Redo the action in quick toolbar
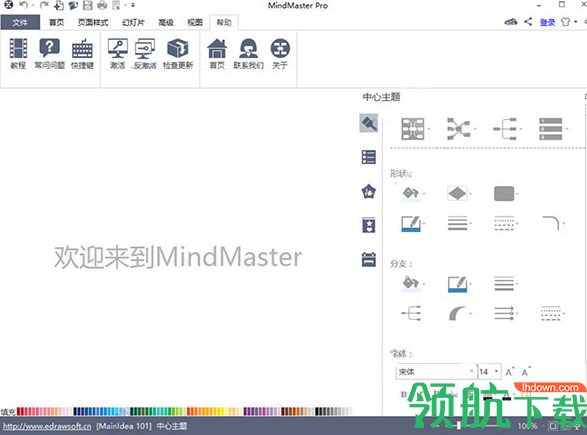 pyautogui.click(x=44, y=5)
